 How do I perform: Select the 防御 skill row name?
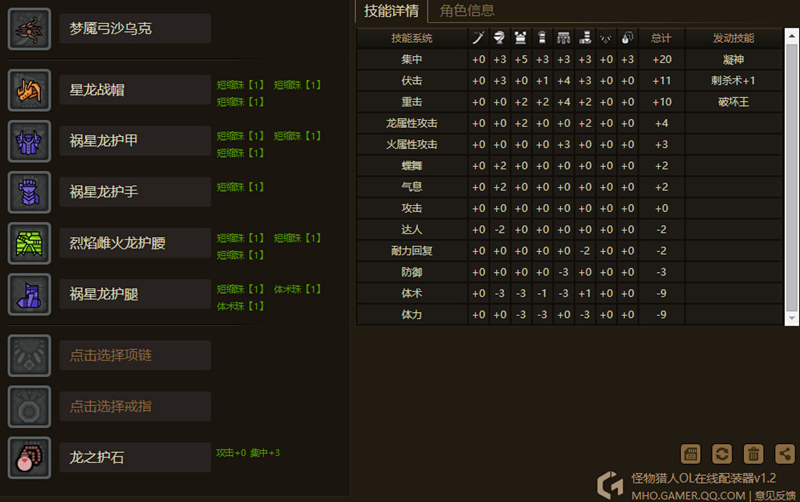[412, 272]
